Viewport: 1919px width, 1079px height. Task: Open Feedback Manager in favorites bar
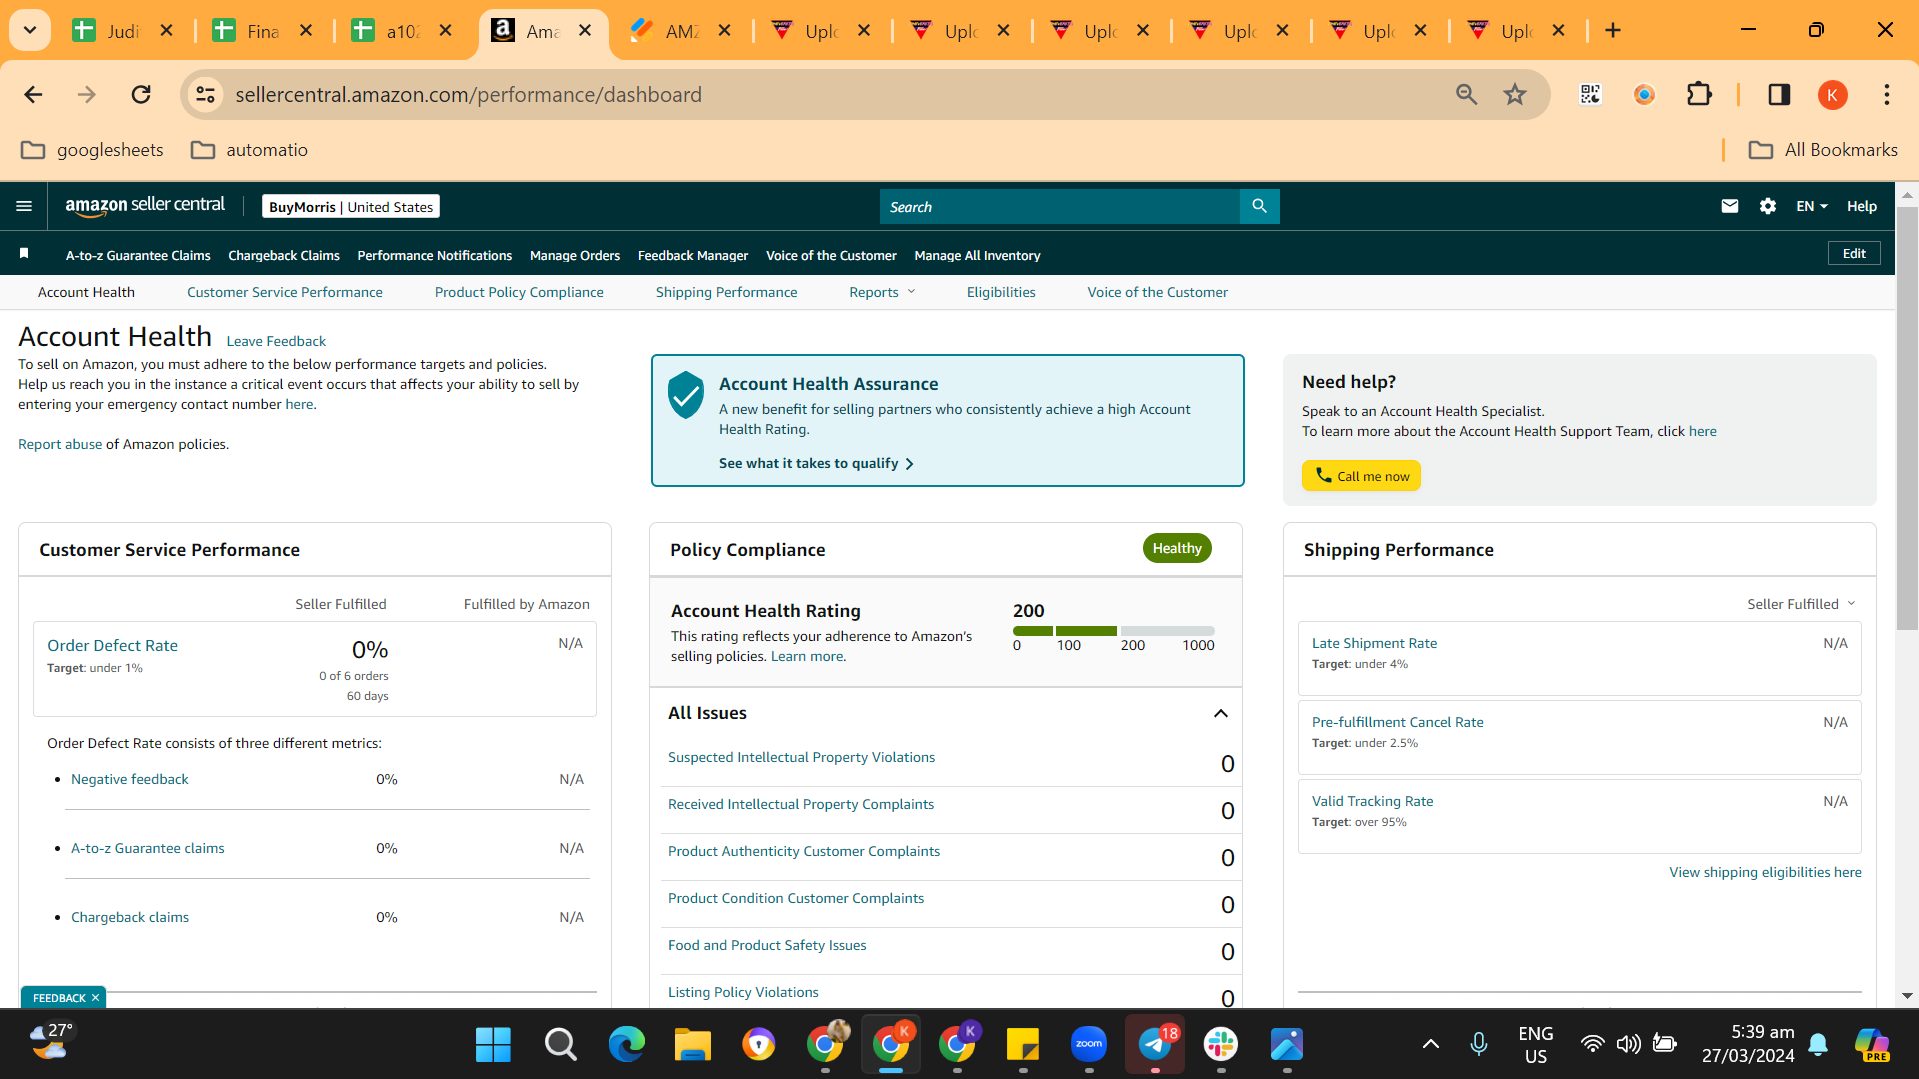tap(693, 255)
